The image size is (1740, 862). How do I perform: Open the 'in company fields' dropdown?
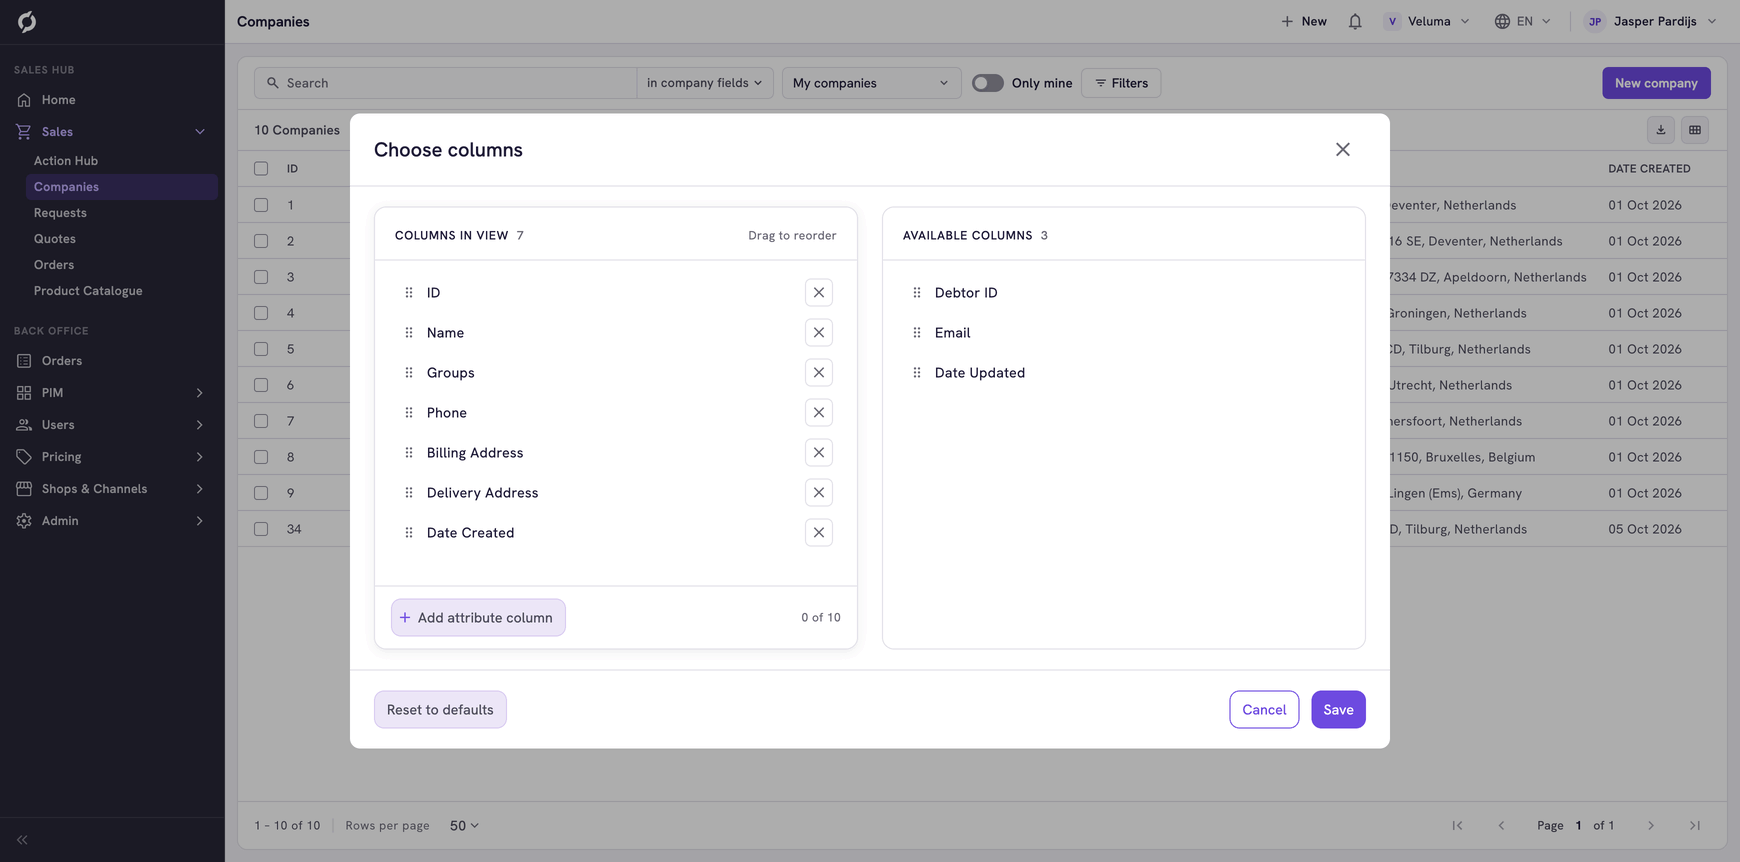point(705,83)
